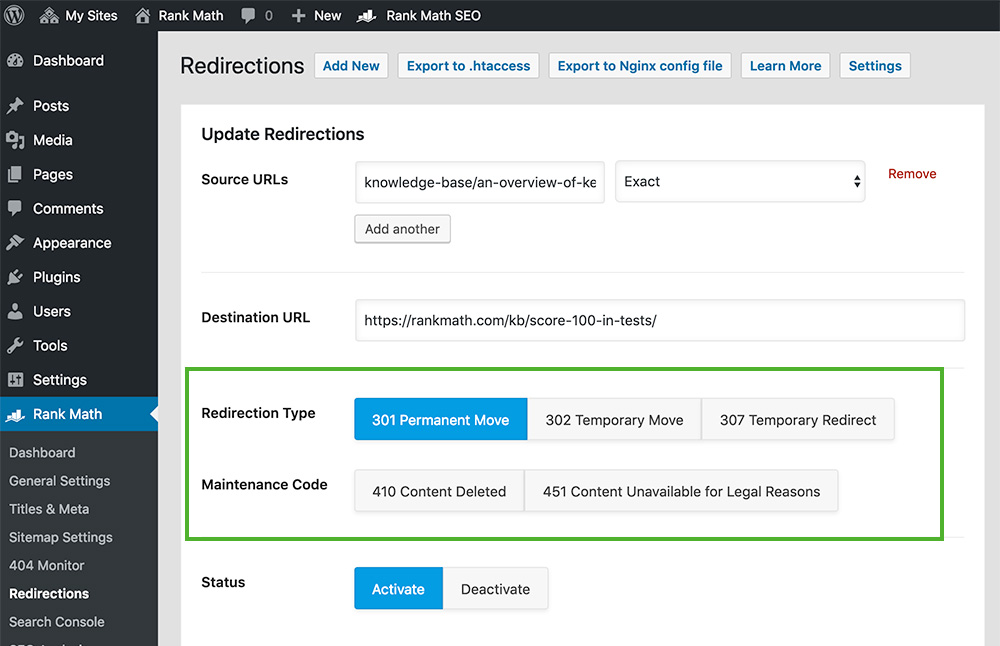Viewport: 1000px width, 646px height.
Task: Open General Settings submenu
Action: pyautogui.click(x=59, y=480)
